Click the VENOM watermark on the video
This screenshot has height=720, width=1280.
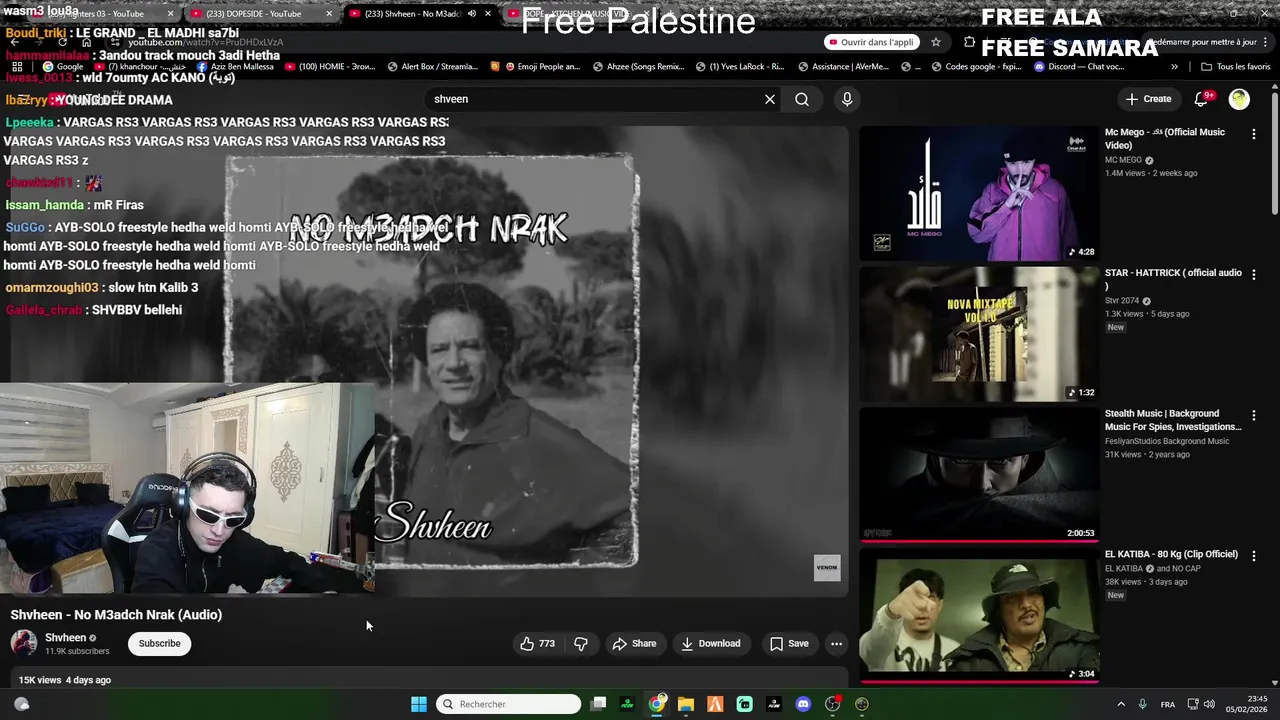[x=827, y=568]
